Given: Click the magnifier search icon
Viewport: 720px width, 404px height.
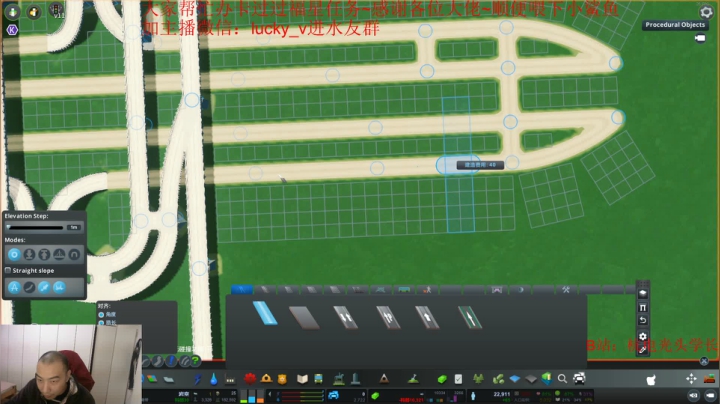Looking at the screenshot, I should click(x=562, y=379).
